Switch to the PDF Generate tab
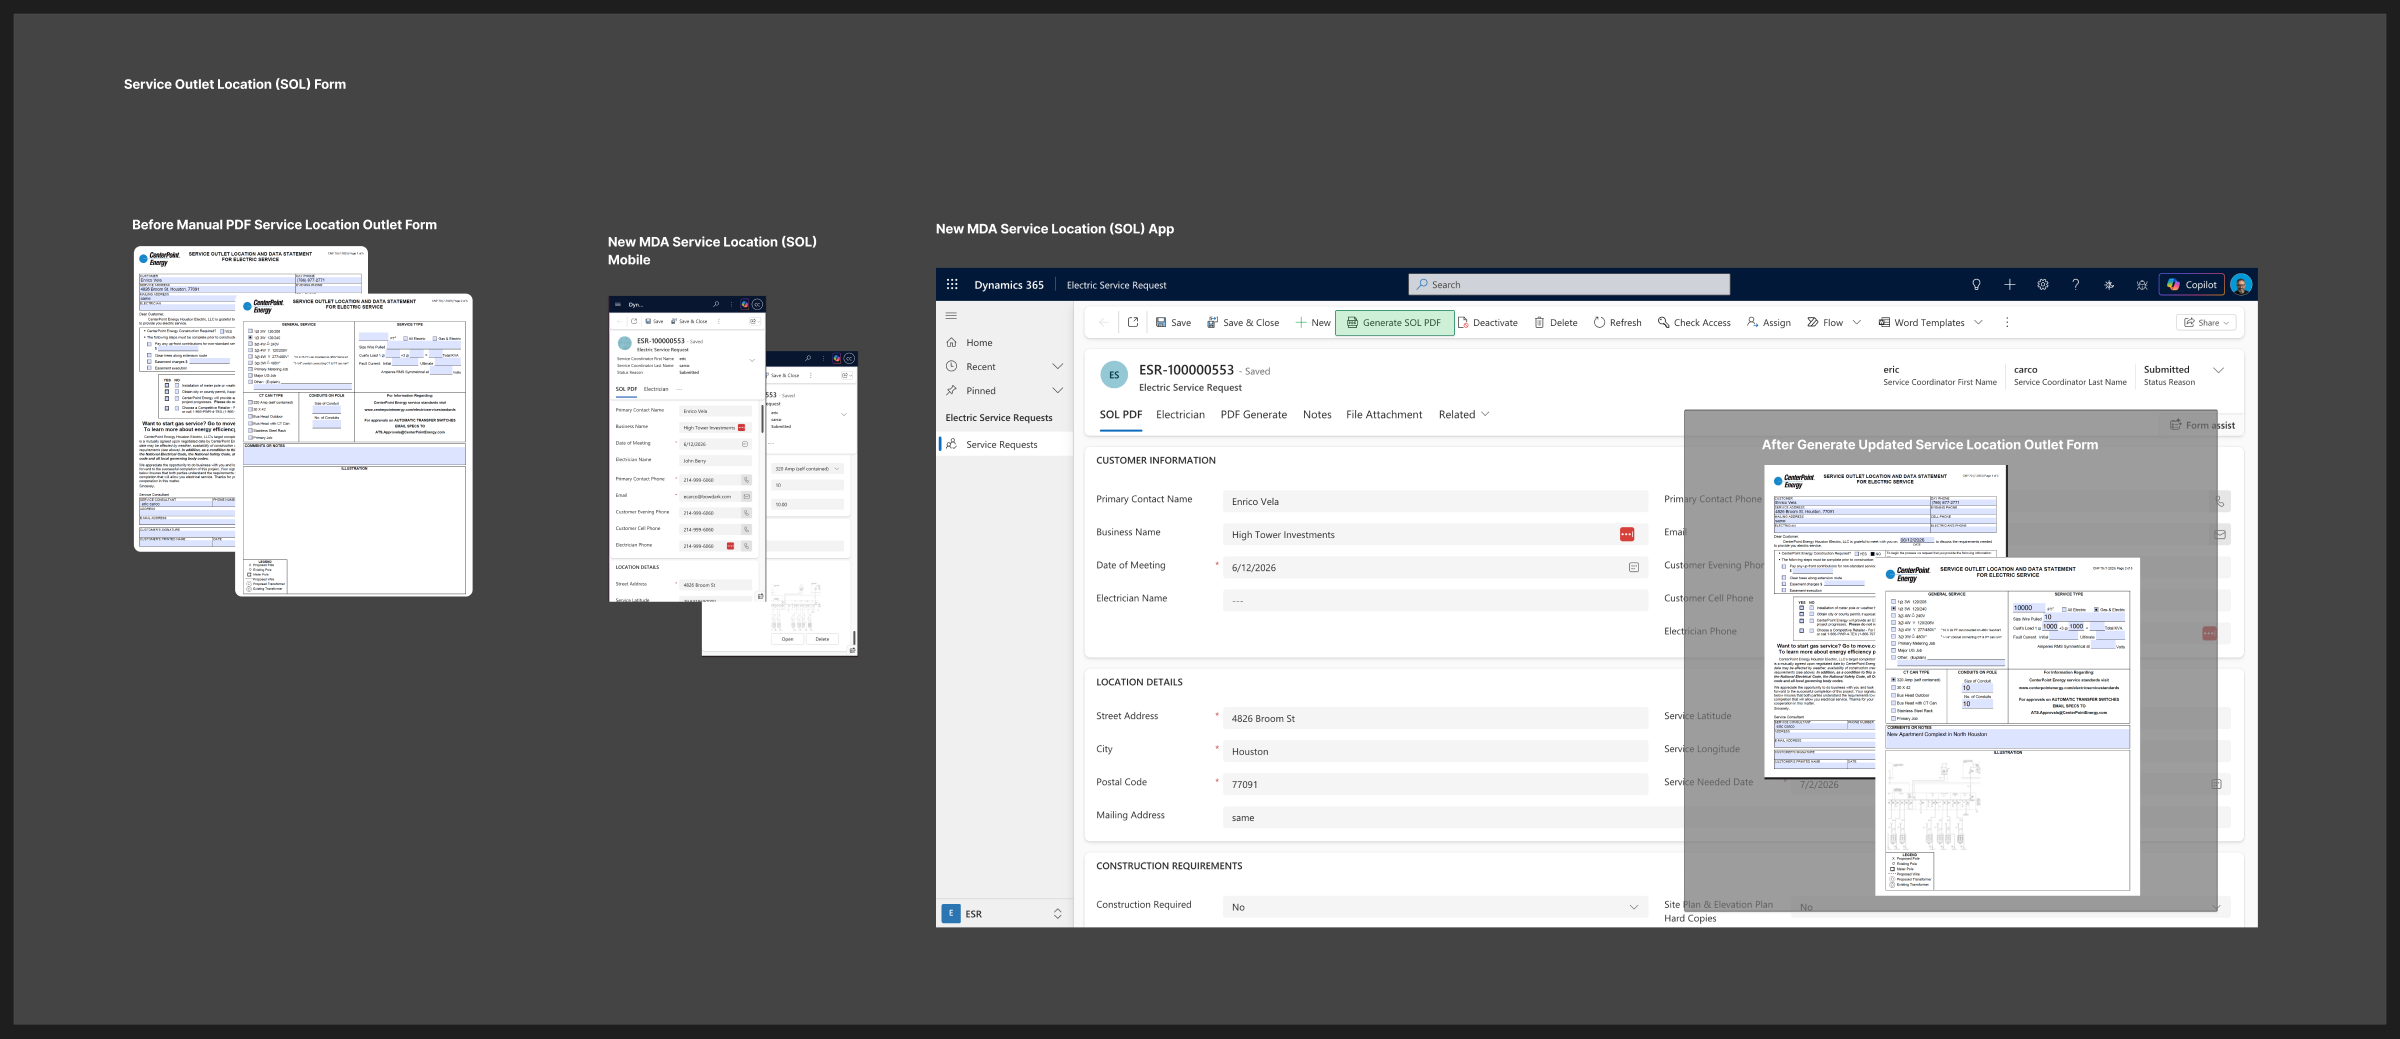 (1253, 415)
